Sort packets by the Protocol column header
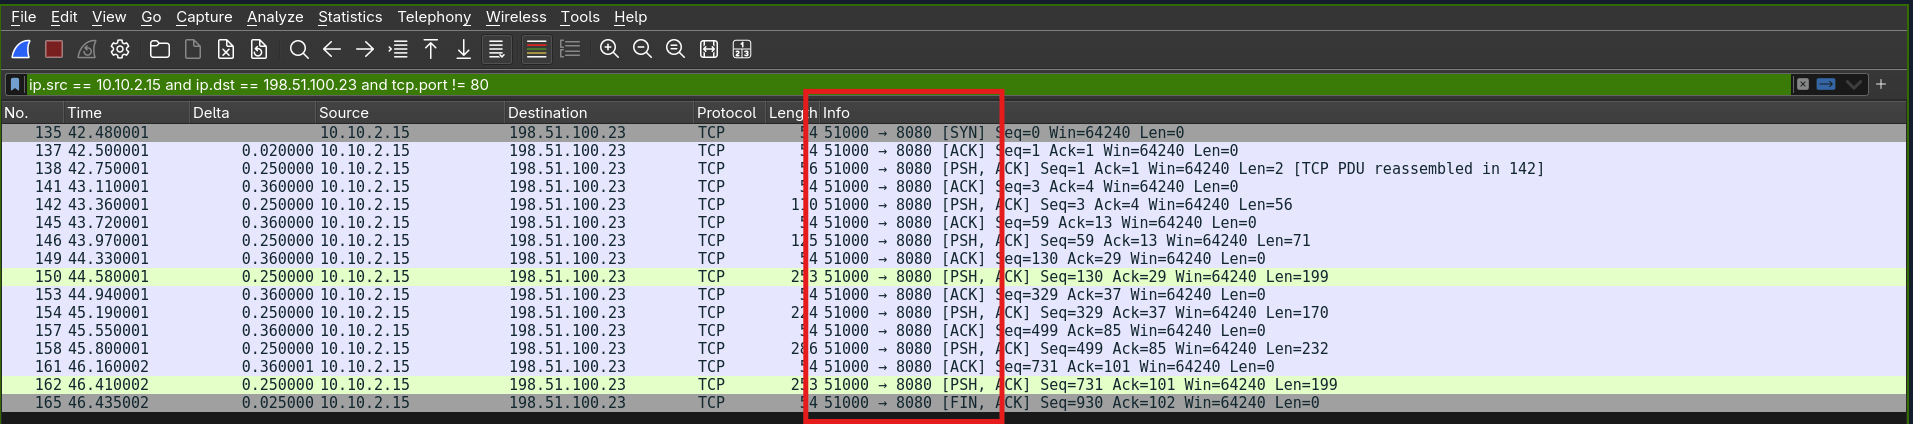1913x425 pixels. click(728, 113)
